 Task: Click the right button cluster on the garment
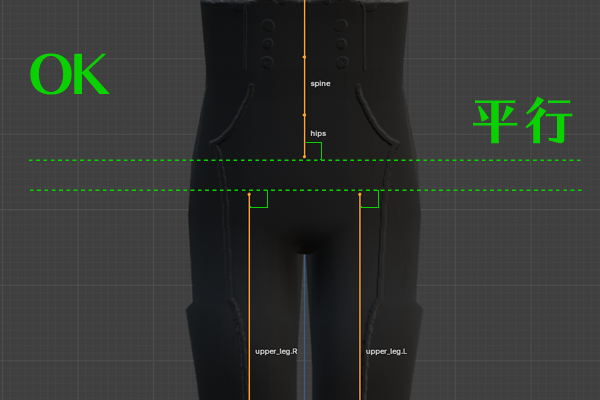coord(341,43)
